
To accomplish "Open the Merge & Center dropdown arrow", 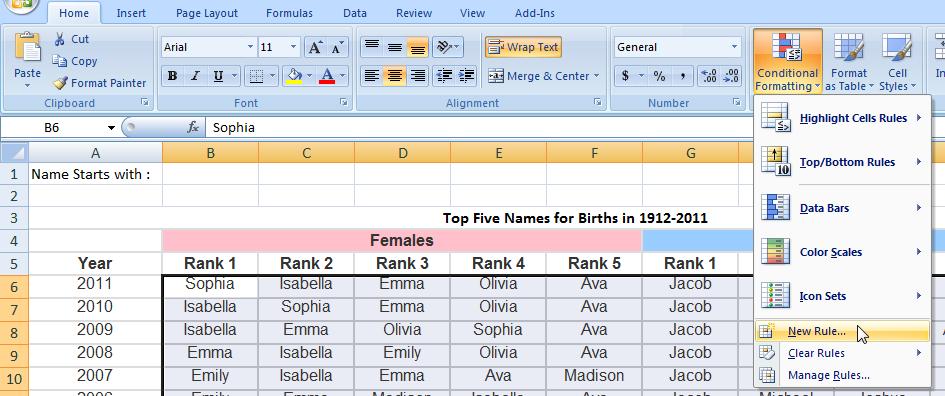I will [x=597, y=76].
